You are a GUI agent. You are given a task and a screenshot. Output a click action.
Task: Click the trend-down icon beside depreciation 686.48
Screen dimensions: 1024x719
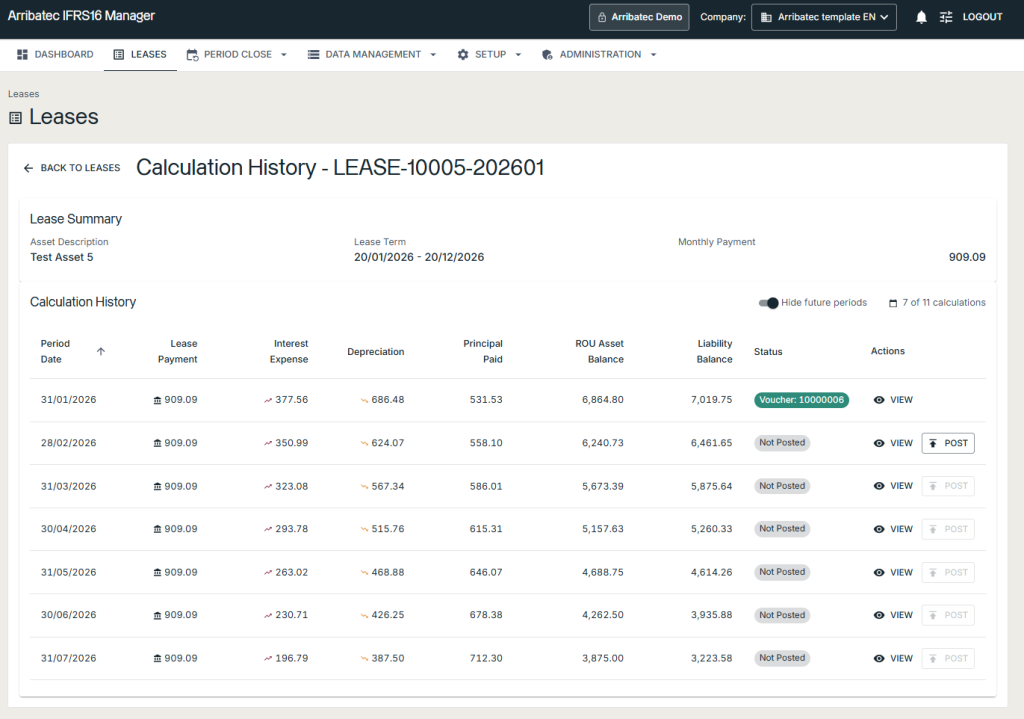coord(364,400)
